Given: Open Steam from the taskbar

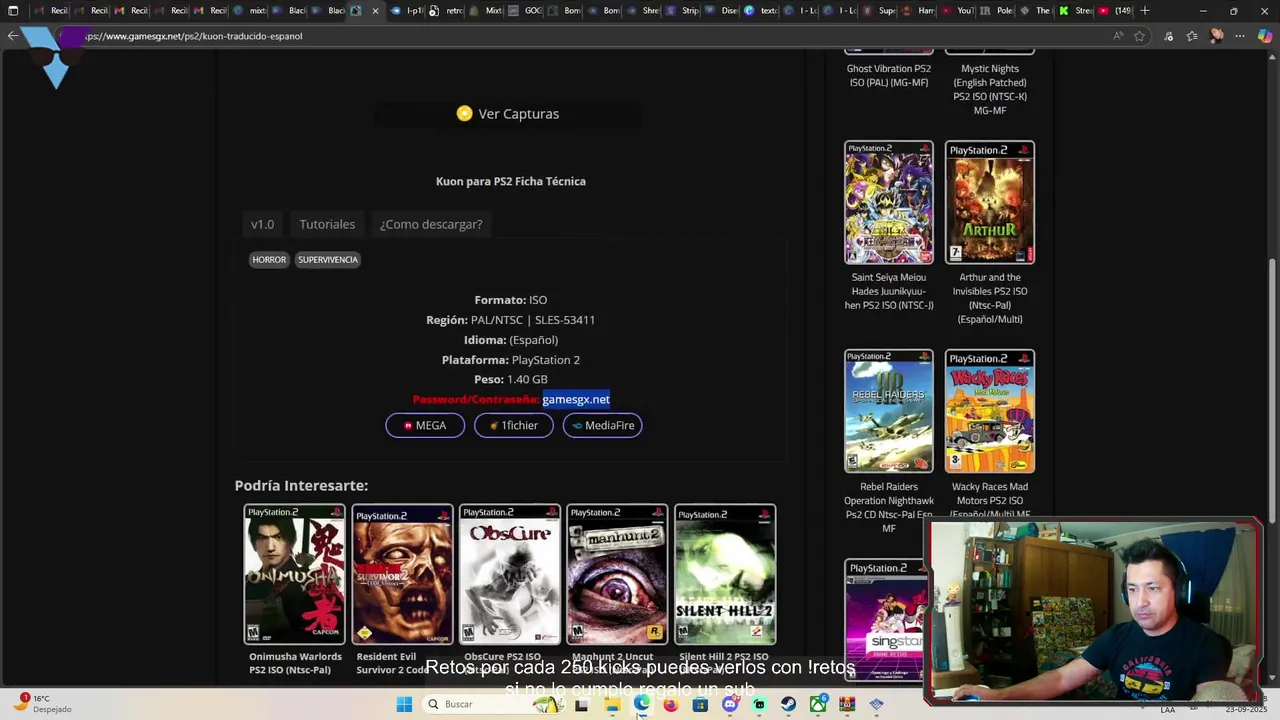Looking at the screenshot, I should pos(788,704).
